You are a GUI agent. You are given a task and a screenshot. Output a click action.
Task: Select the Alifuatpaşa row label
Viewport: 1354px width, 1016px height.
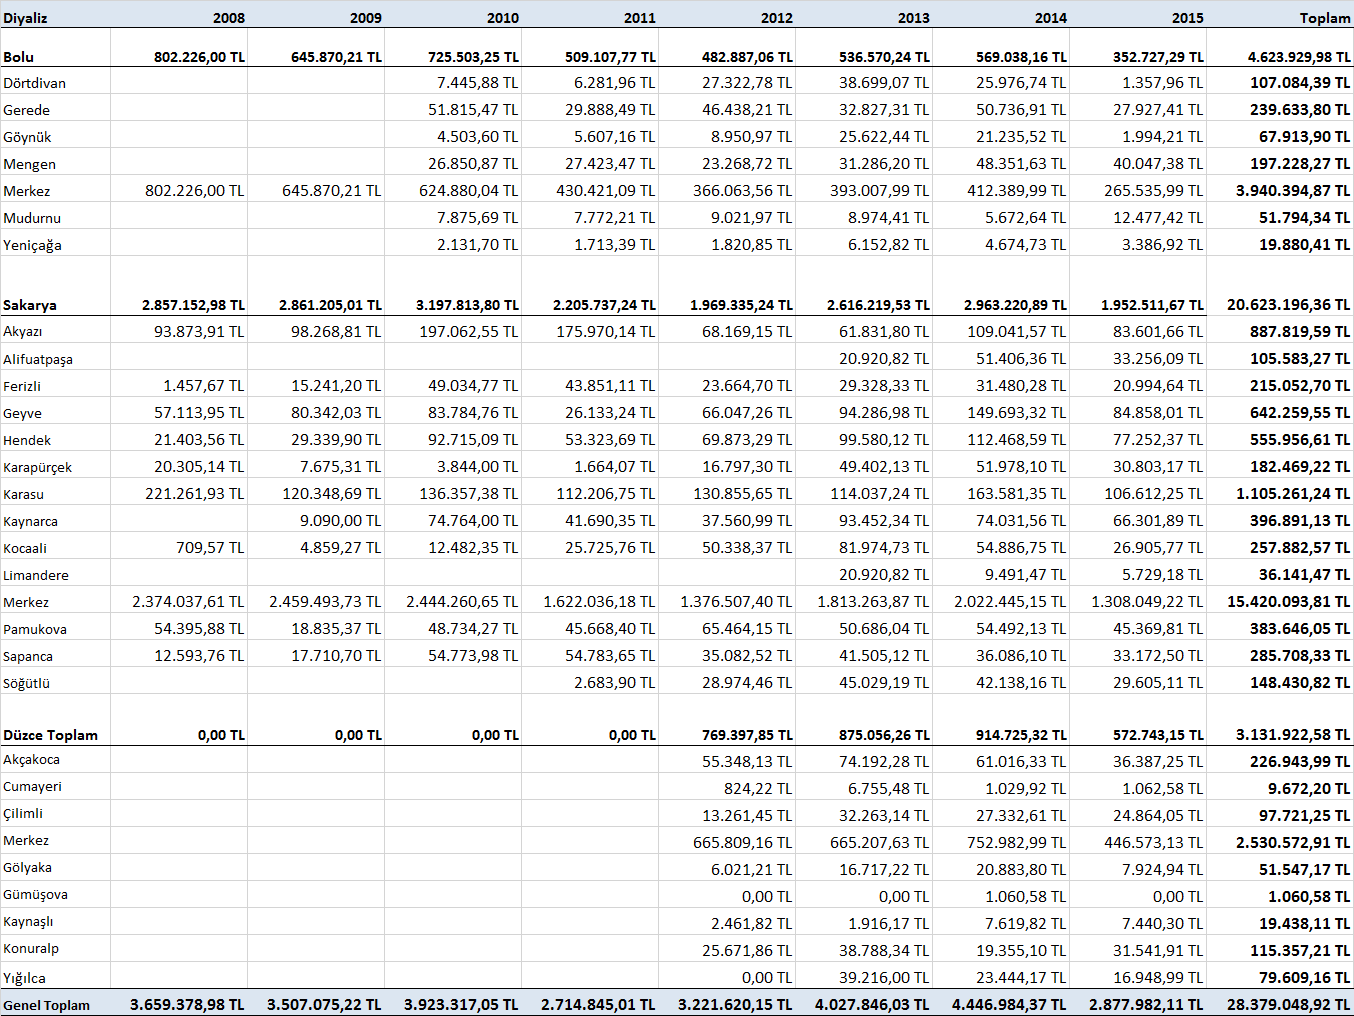(x=37, y=359)
